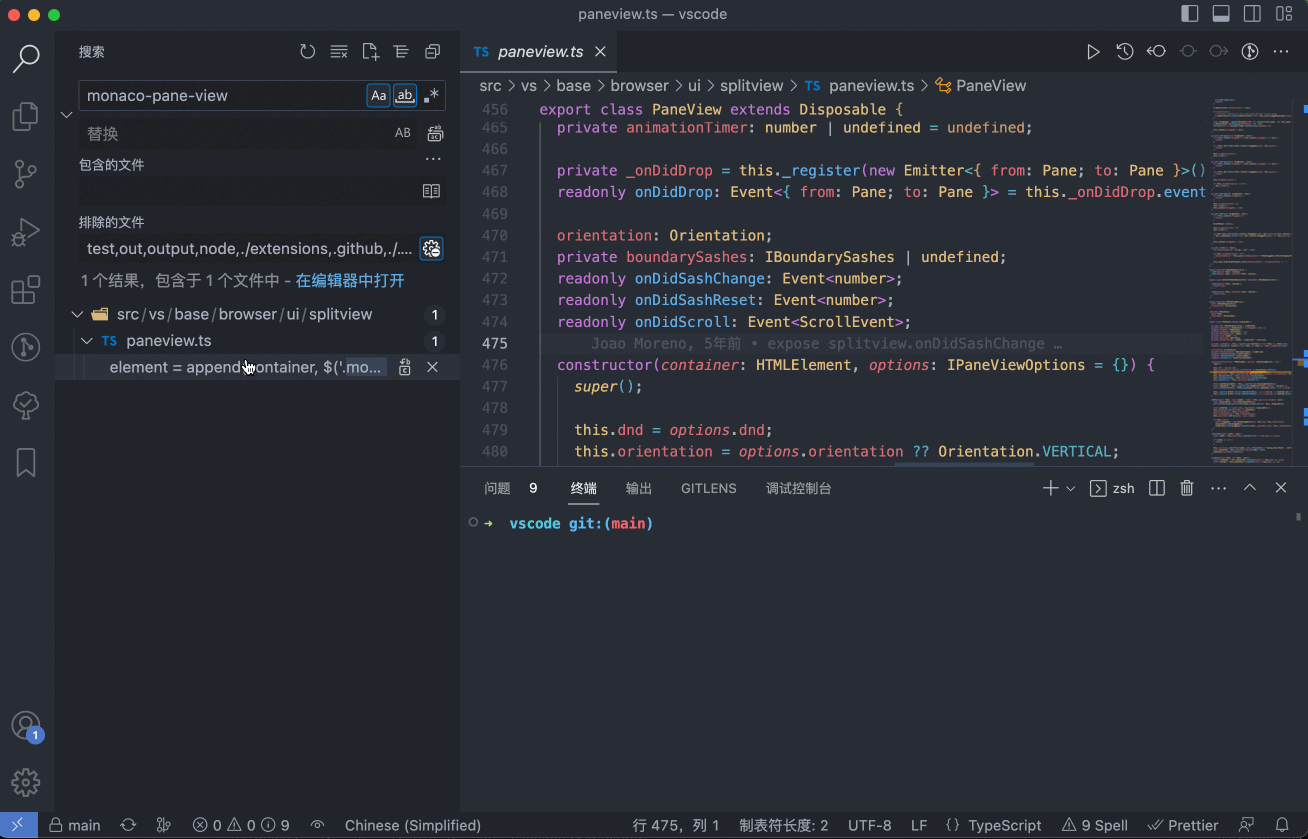Click the Replace All icon

[435, 133]
